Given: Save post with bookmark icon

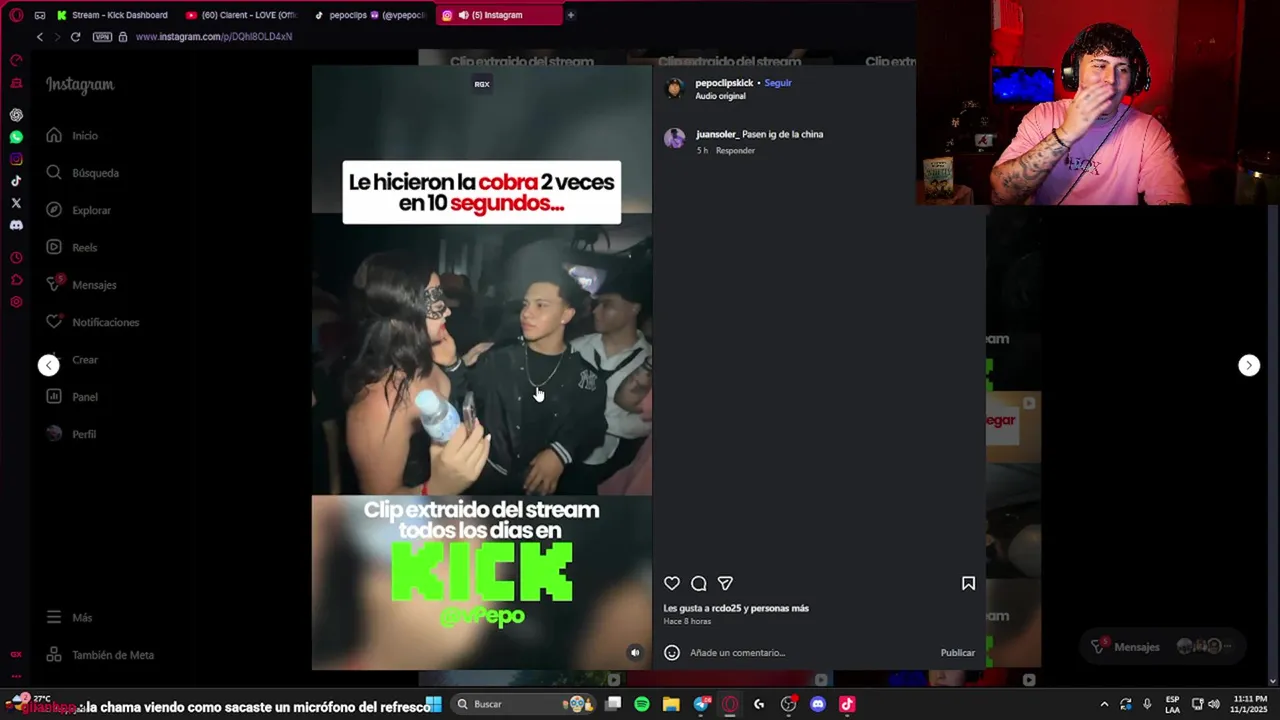Looking at the screenshot, I should [968, 583].
